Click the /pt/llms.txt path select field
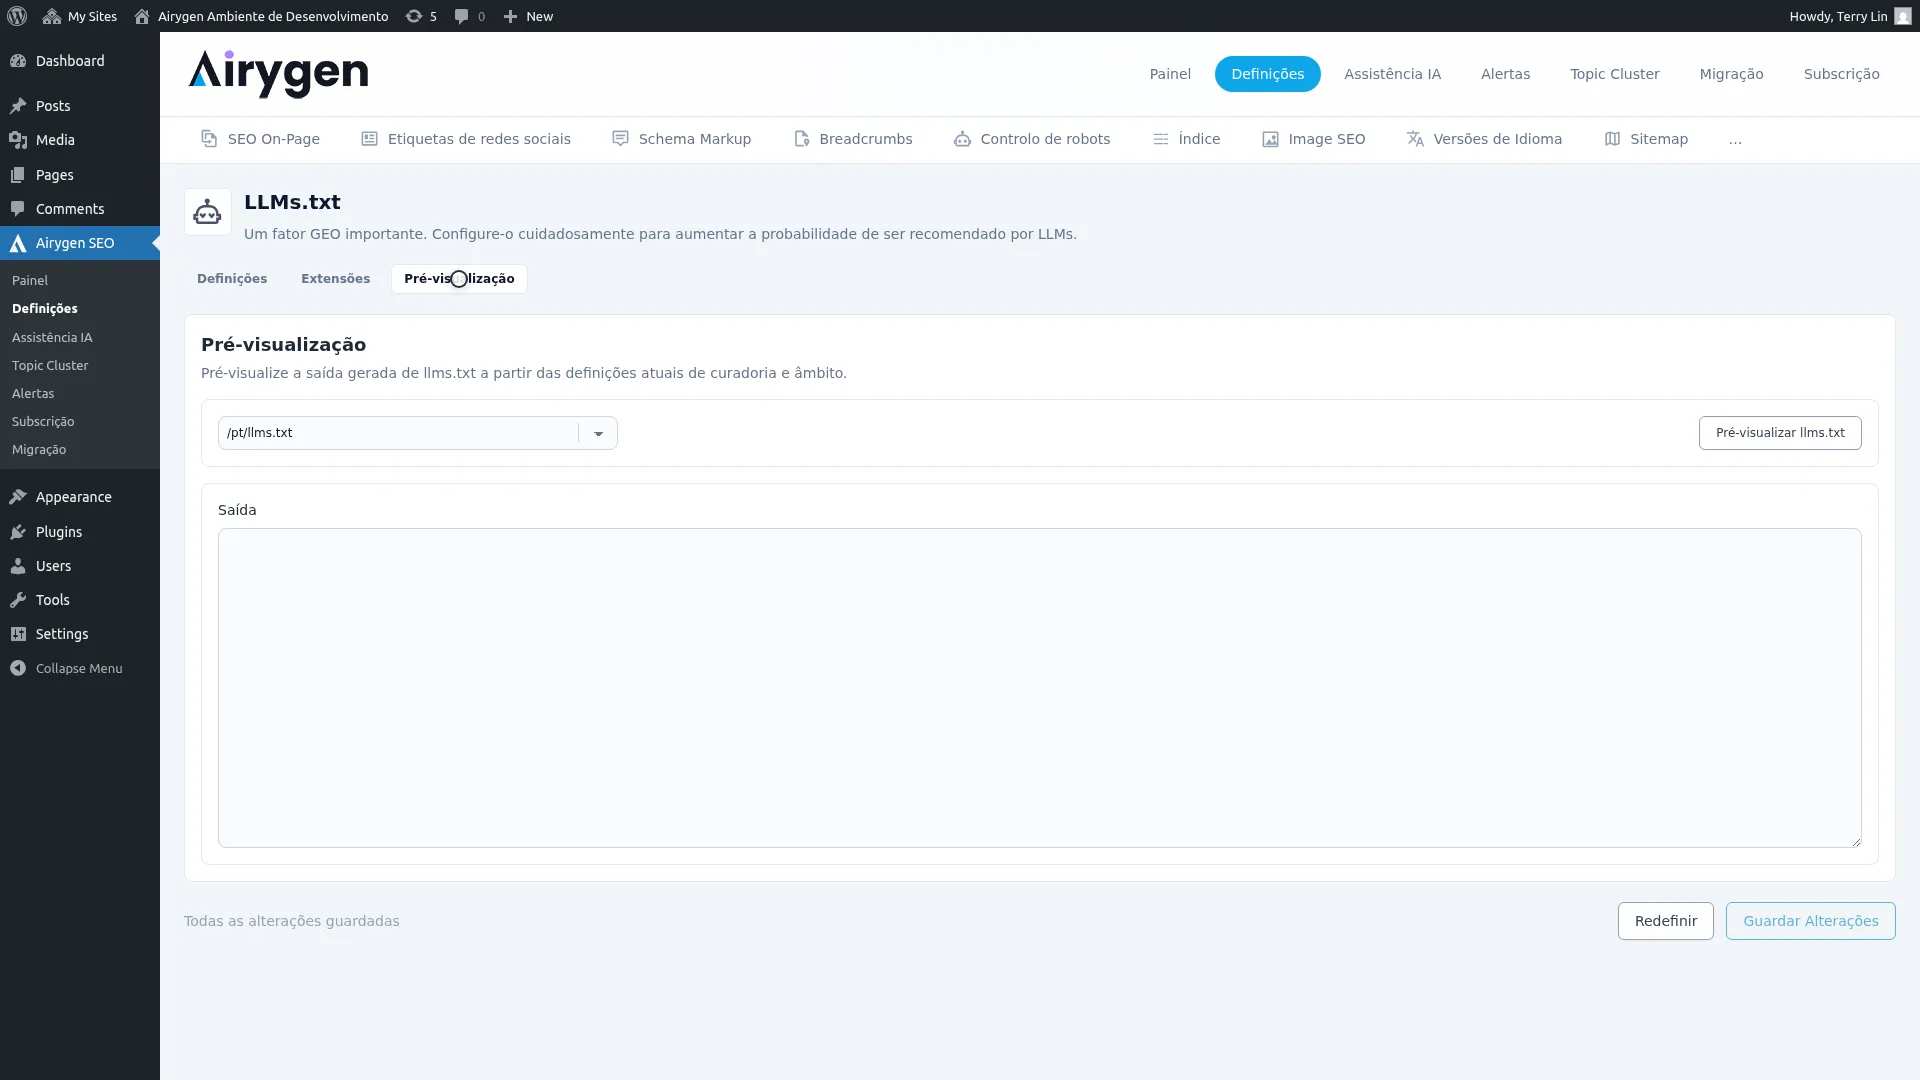 point(417,433)
